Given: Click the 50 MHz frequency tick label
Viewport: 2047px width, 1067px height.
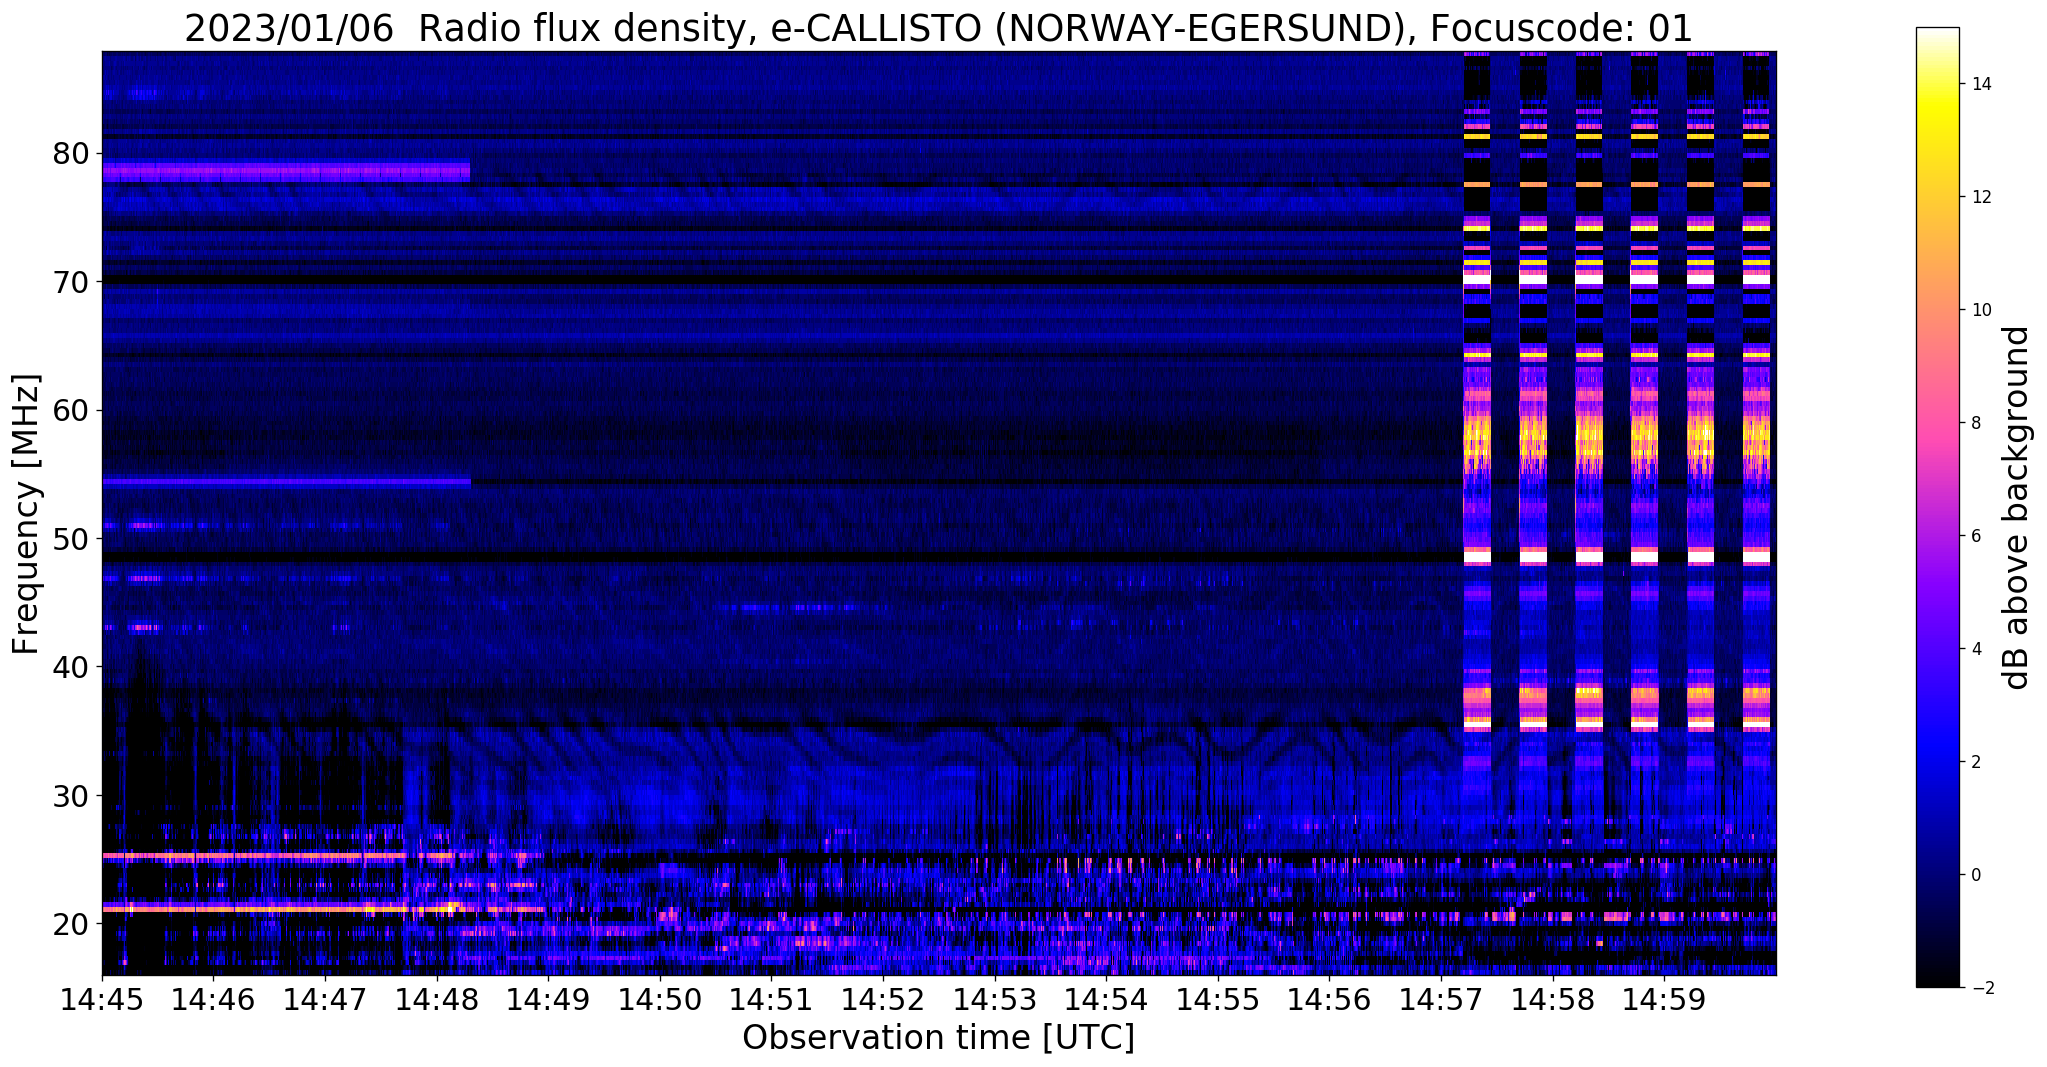Looking at the screenshot, I should tap(70, 539).
